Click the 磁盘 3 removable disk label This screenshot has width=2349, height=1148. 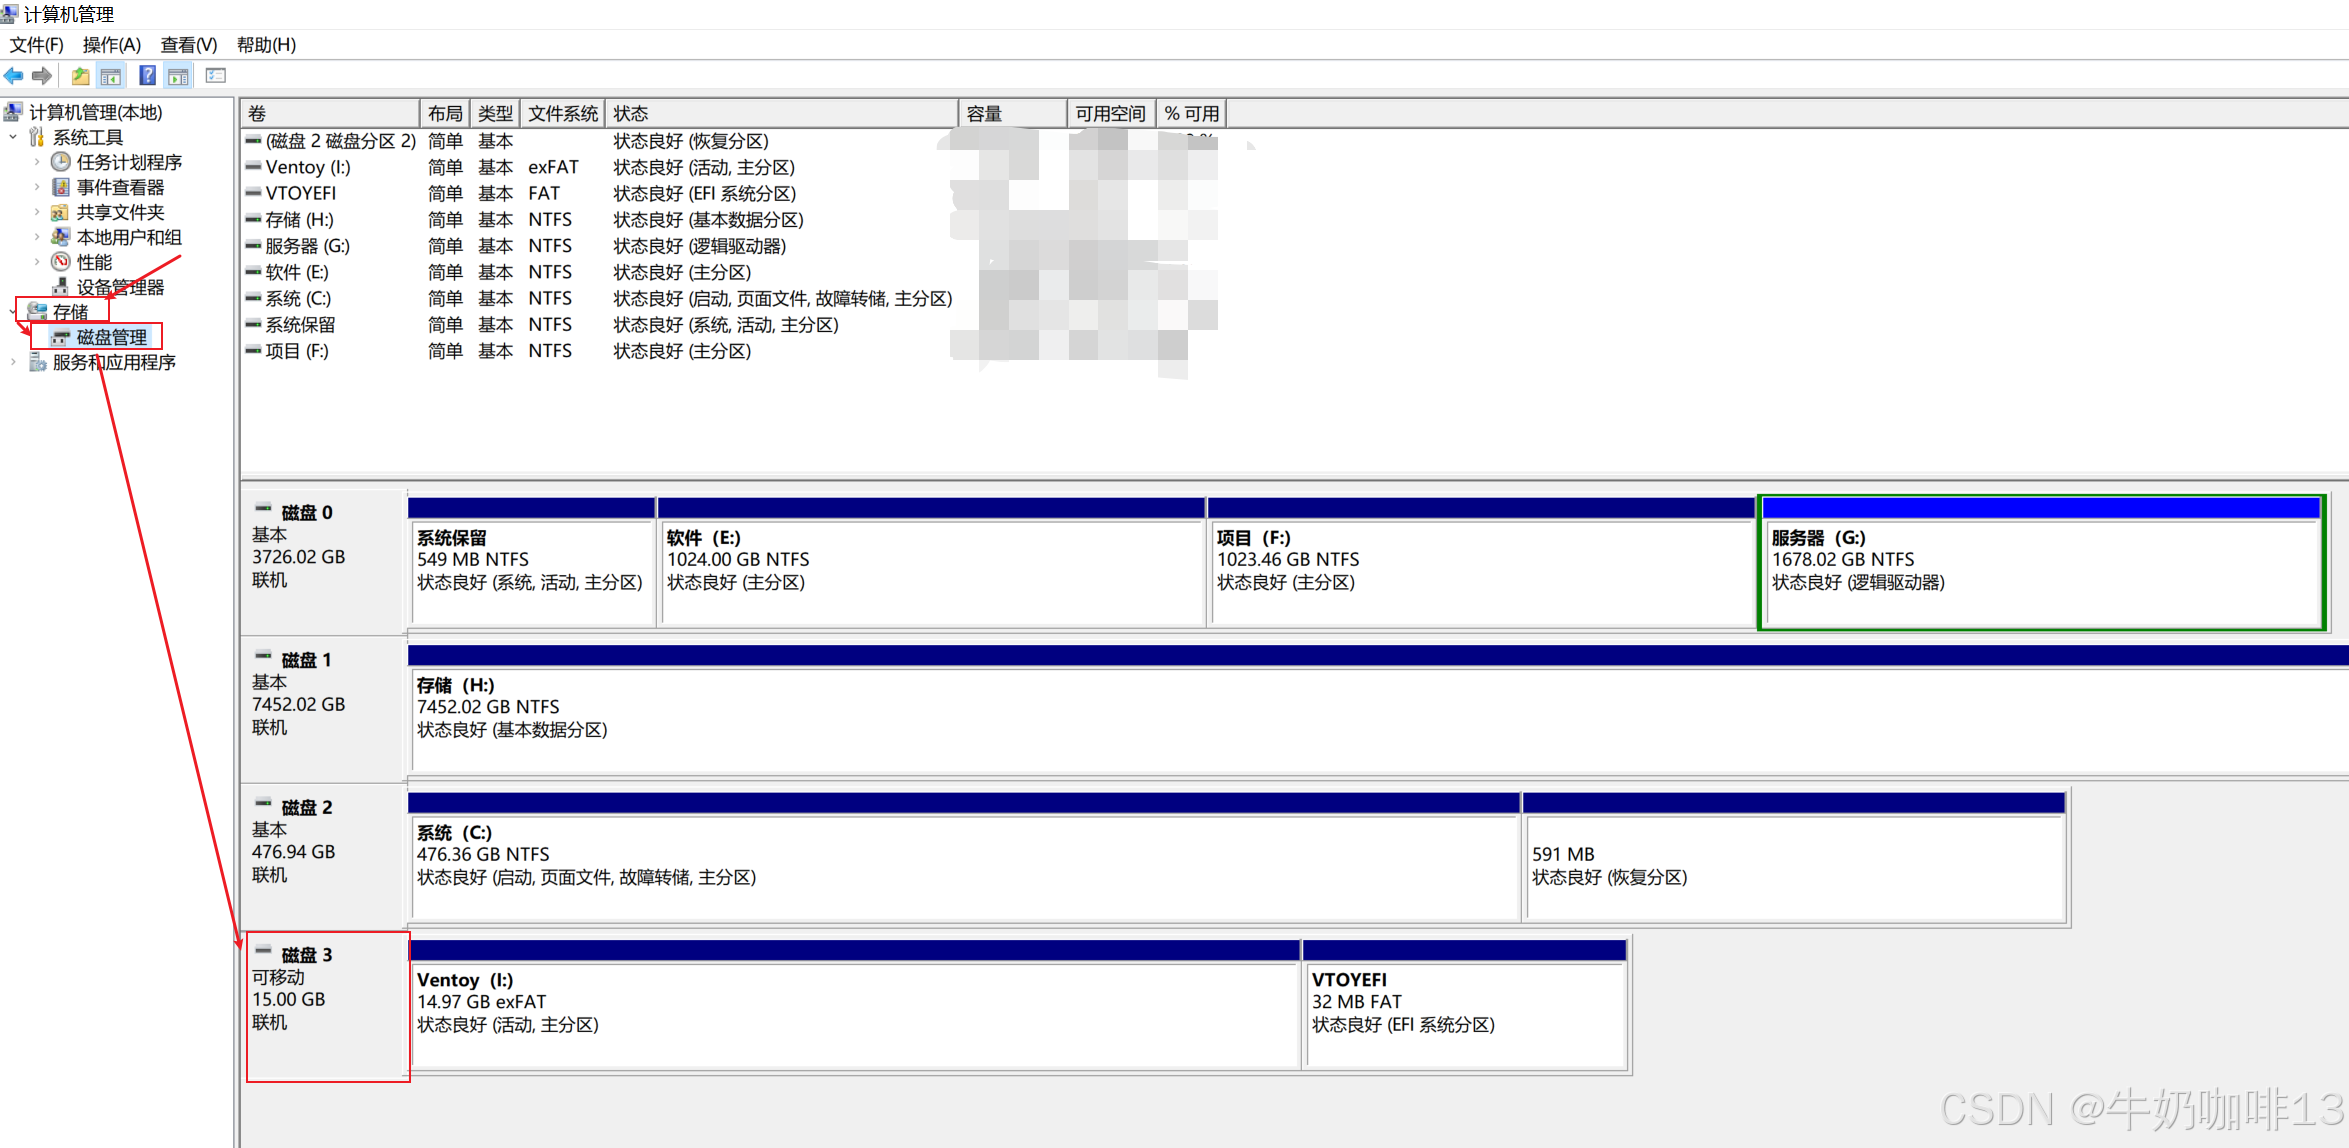306,955
